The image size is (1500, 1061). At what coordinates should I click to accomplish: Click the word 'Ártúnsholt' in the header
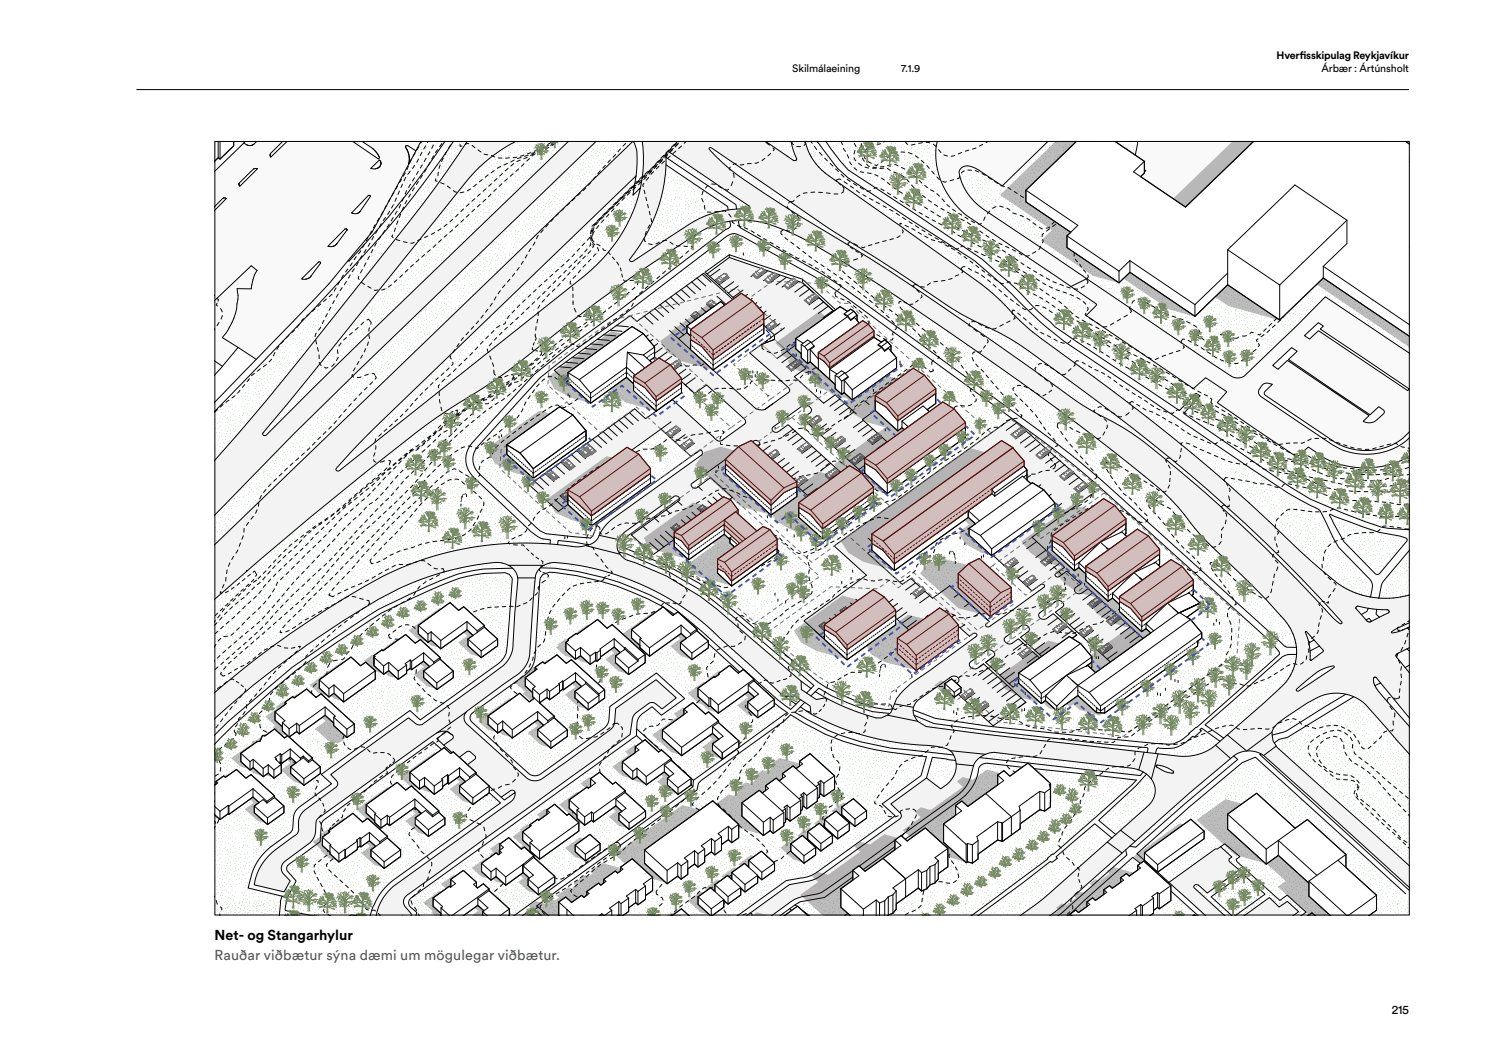(x=1384, y=68)
